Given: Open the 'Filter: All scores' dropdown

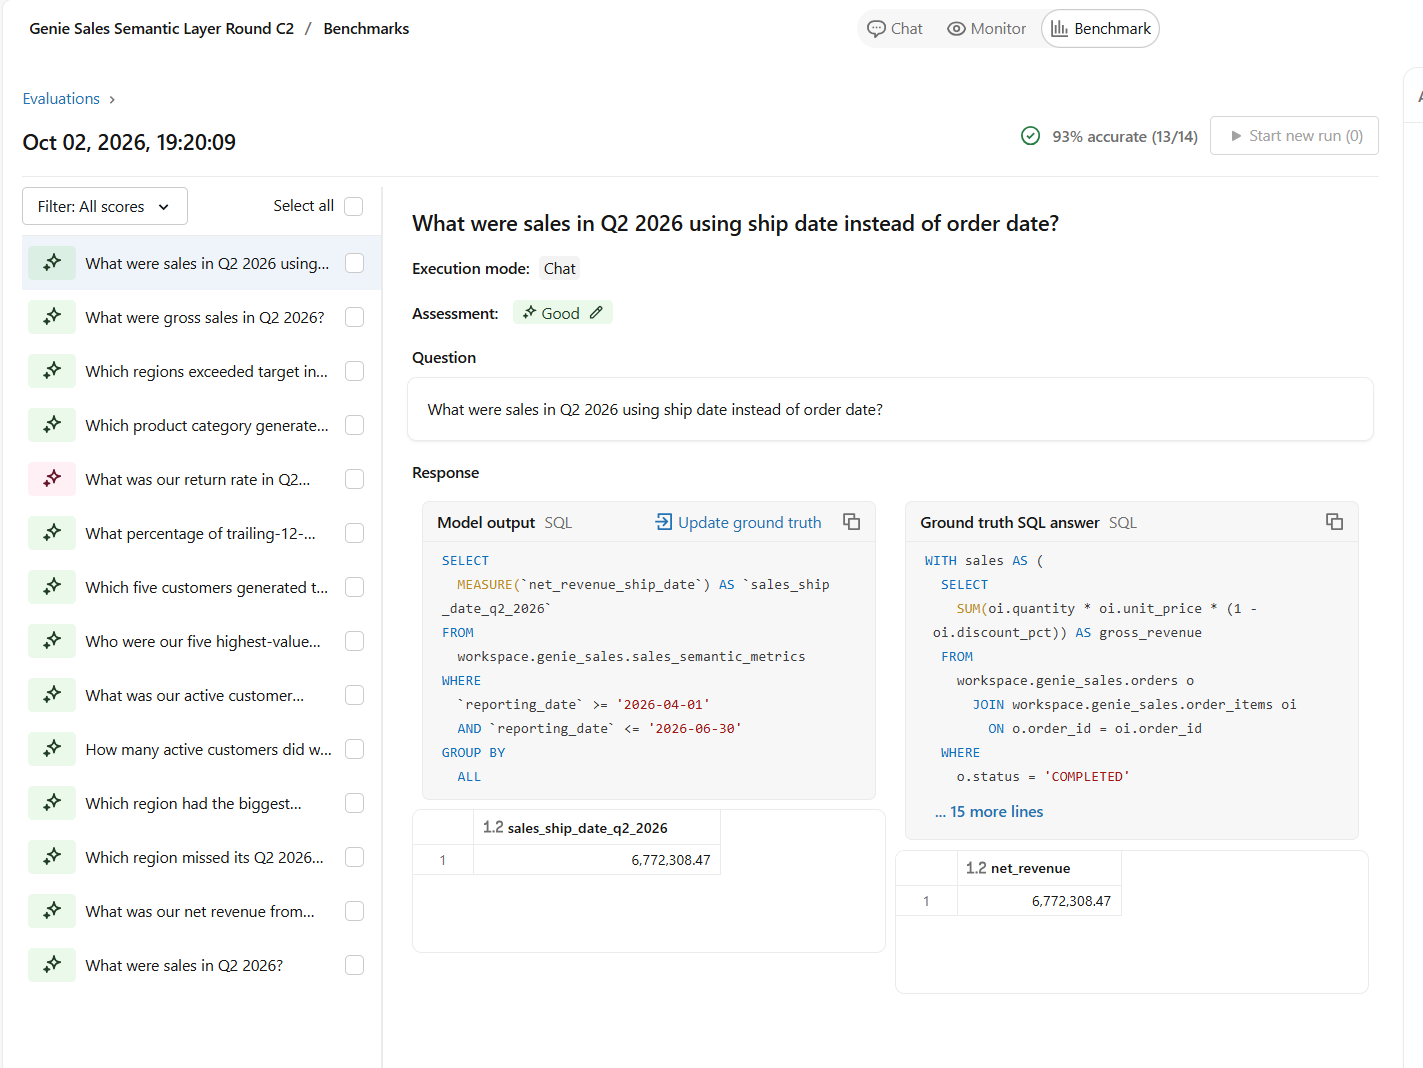Looking at the screenshot, I should [105, 206].
